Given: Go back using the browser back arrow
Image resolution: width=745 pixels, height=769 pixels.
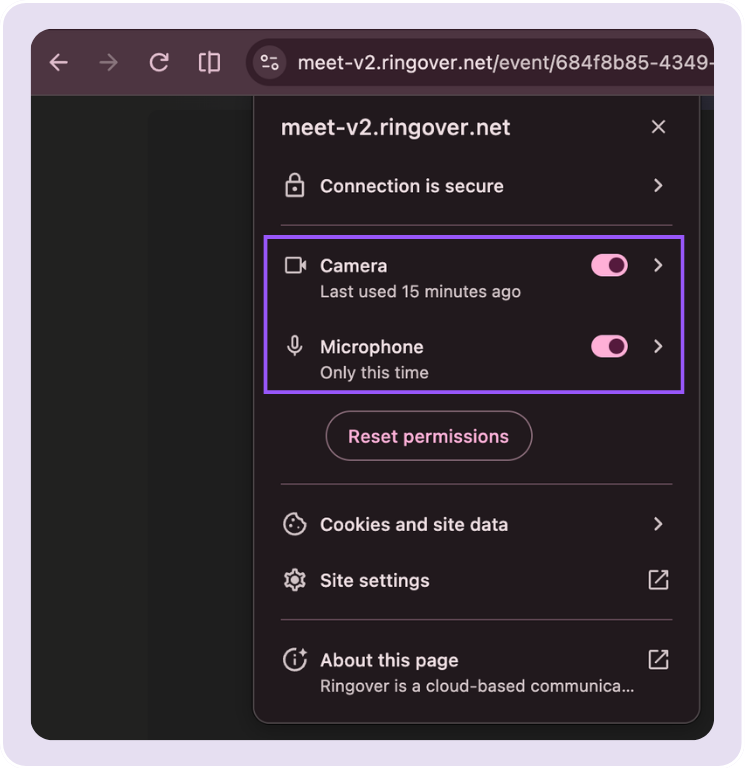Looking at the screenshot, I should point(59,63).
